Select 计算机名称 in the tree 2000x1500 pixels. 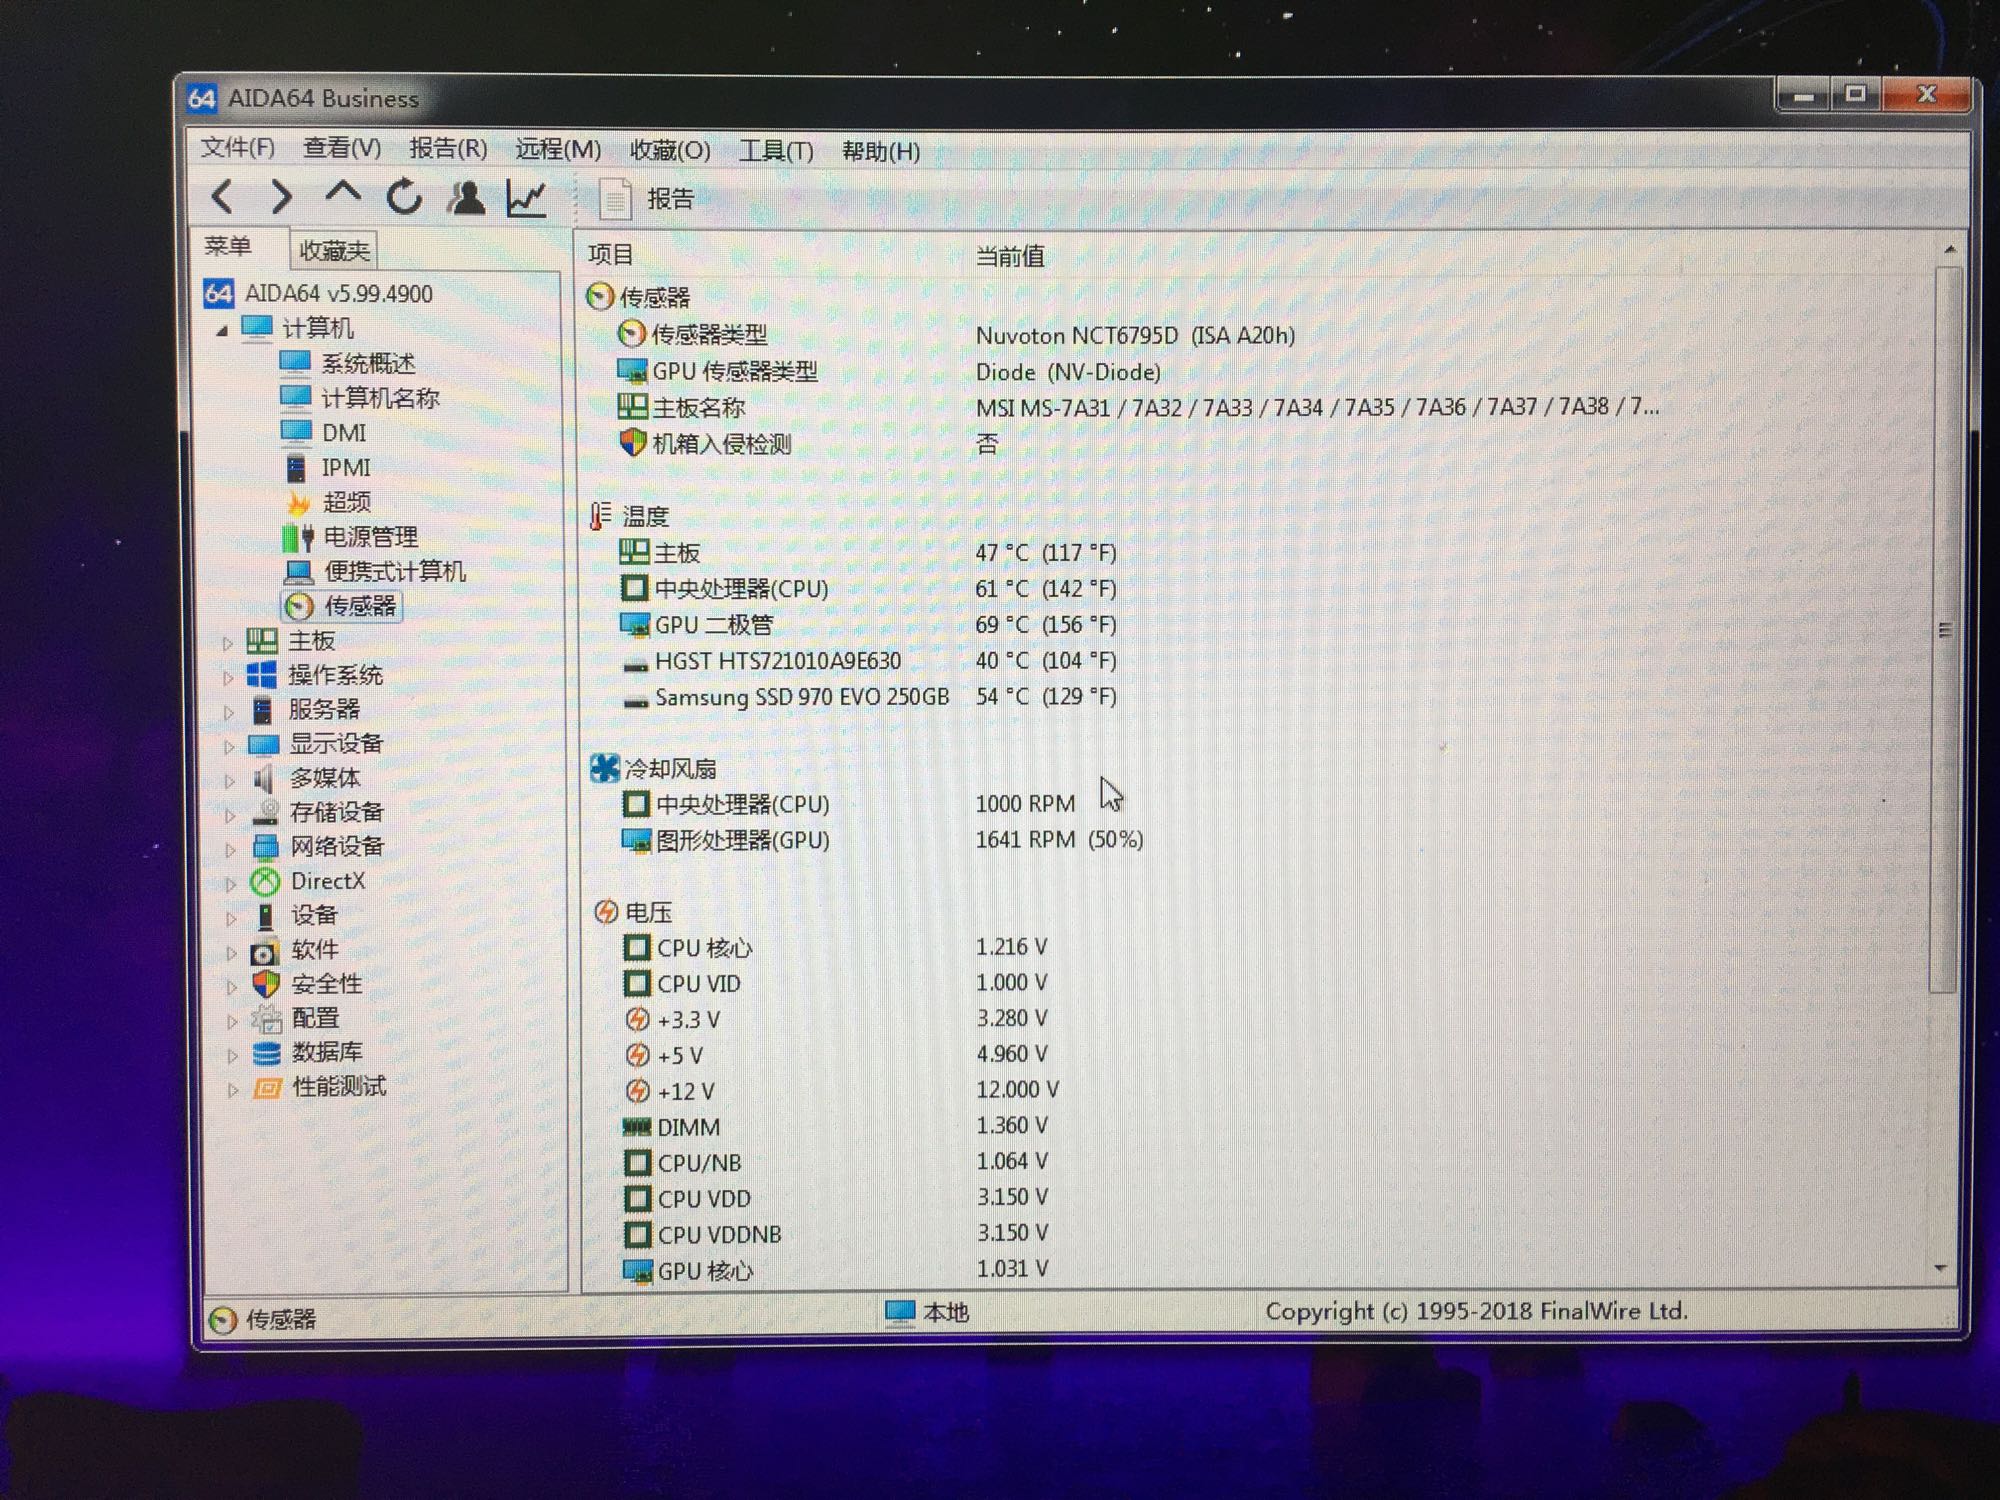380,398
